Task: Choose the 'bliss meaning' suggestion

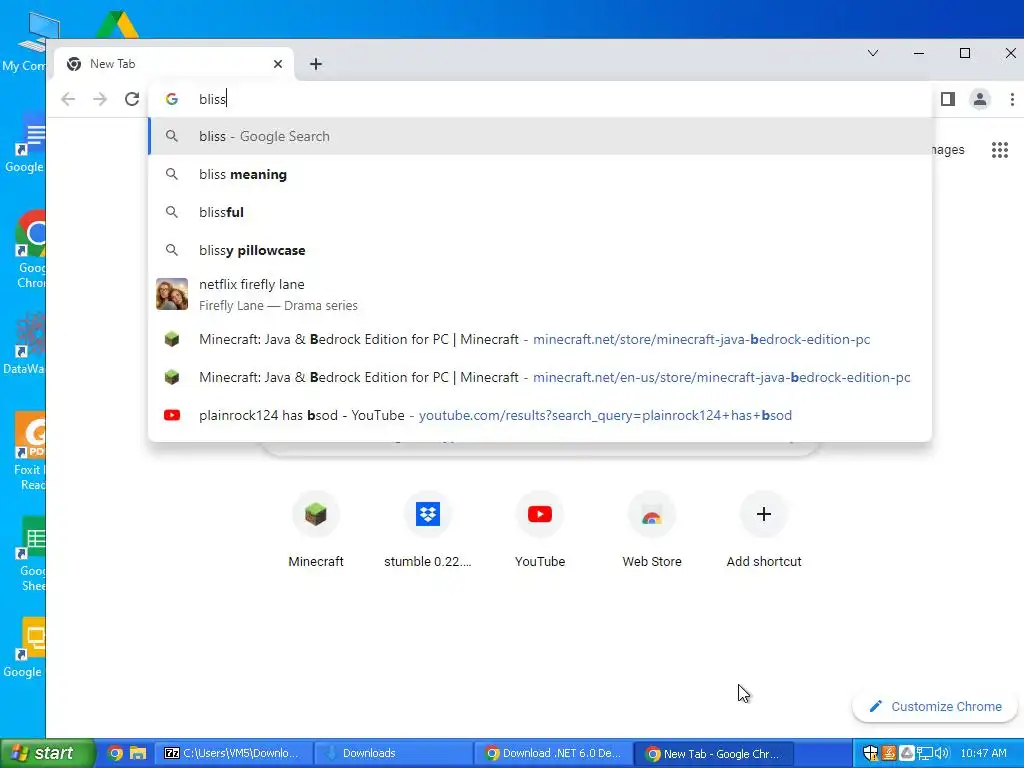Action: click(x=540, y=174)
